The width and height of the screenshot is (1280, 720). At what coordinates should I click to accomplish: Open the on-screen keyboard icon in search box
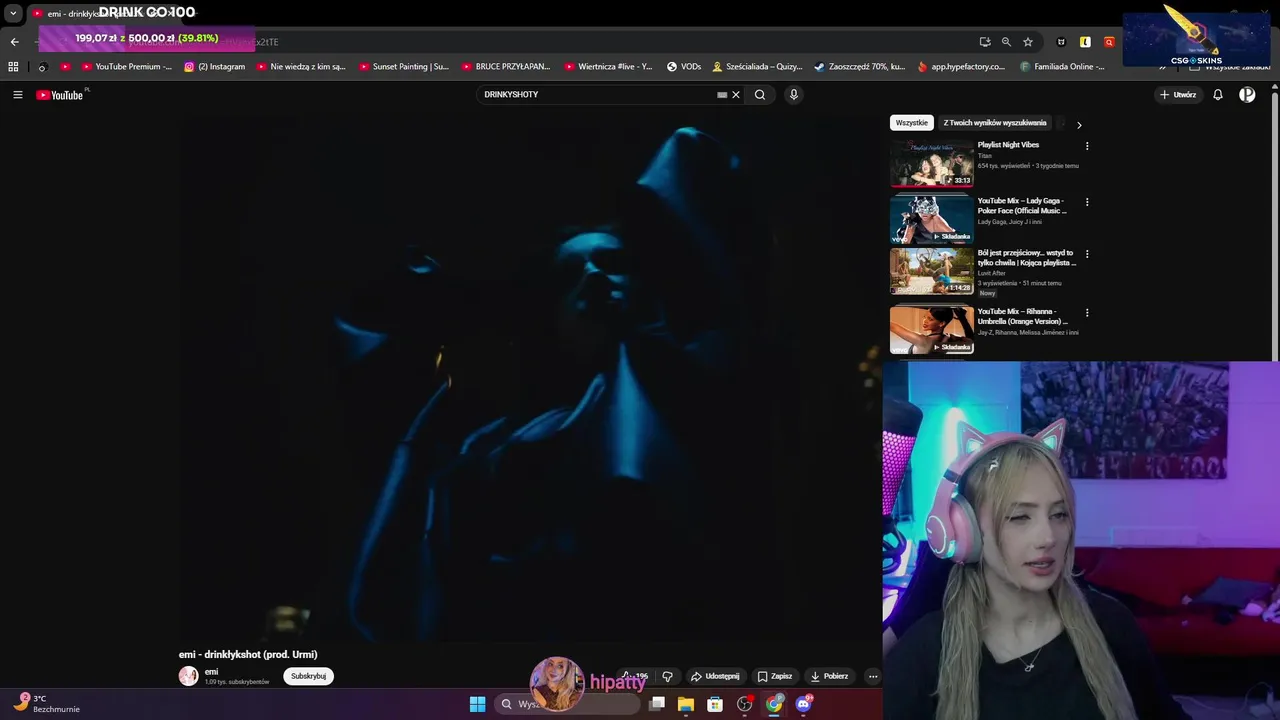(722, 95)
